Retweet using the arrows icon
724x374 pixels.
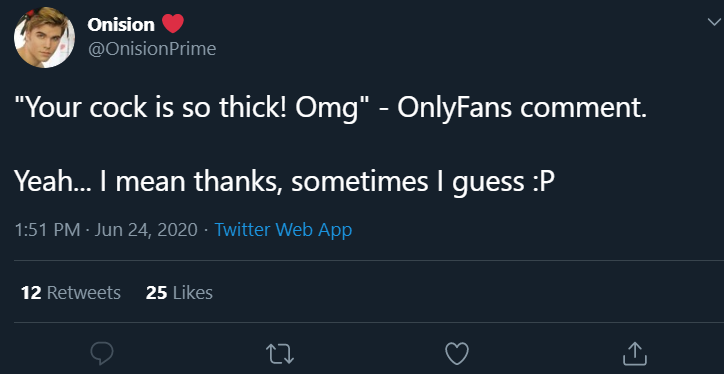pyautogui.click(x=280, y=354)
